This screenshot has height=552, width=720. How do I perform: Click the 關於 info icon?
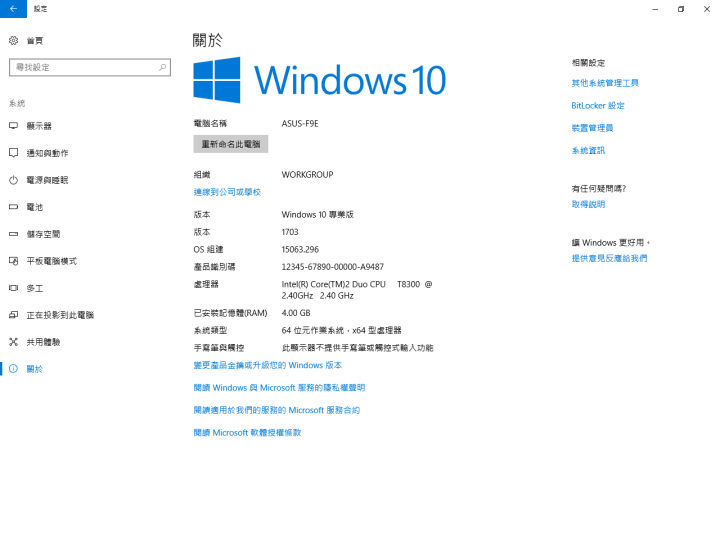13,369
